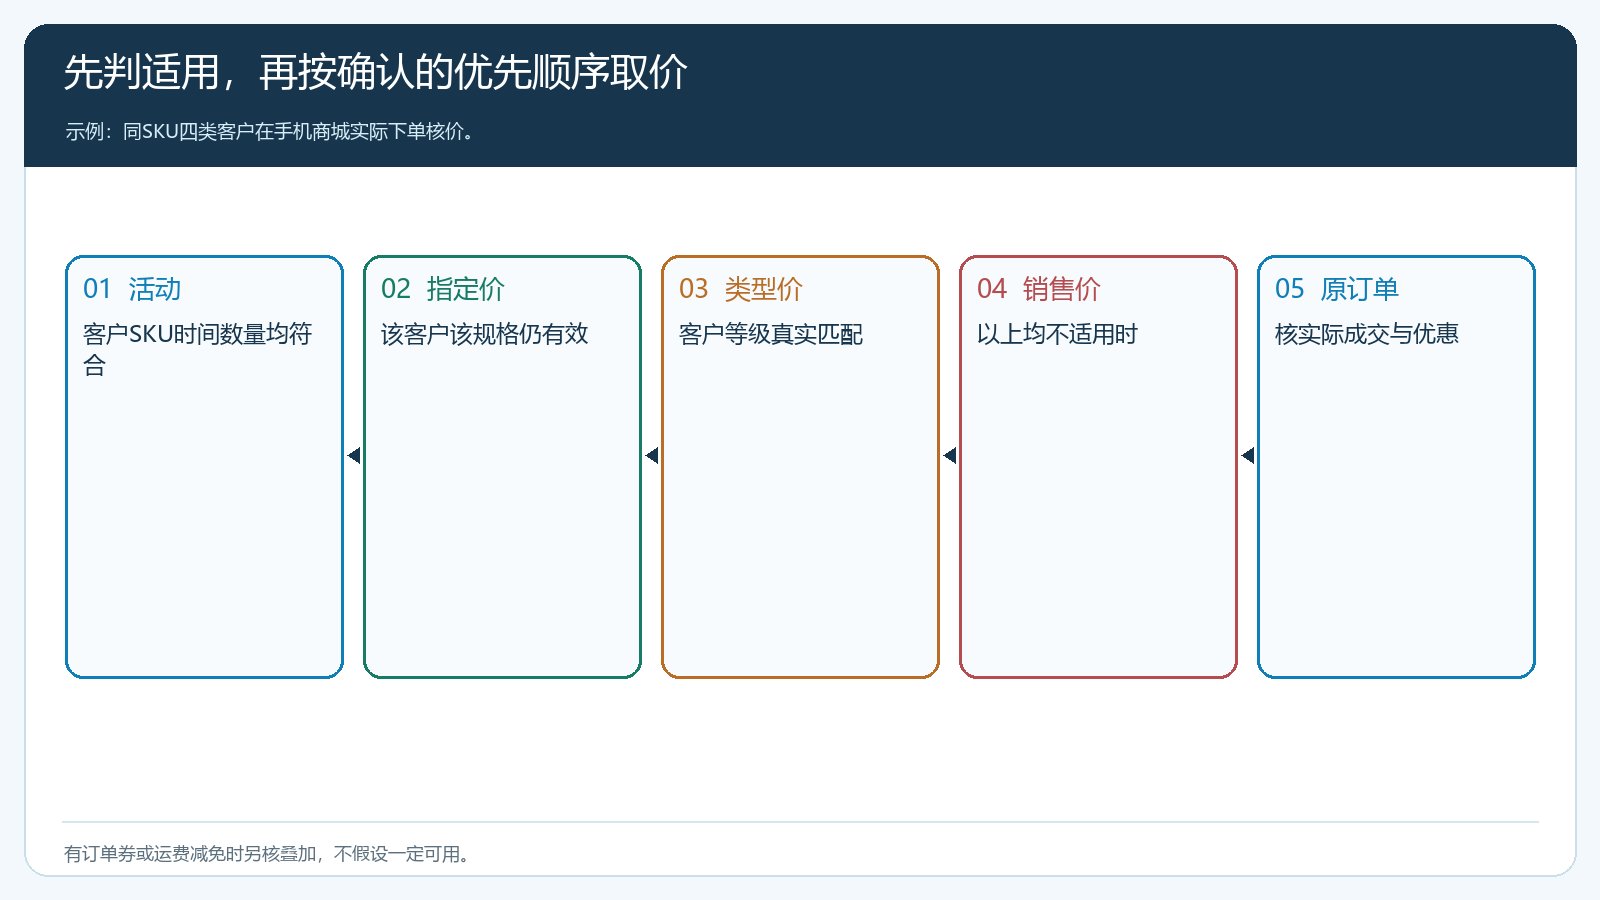Select the subtitle line starting with 示例：同SKU四类客户
The height and width of the screenshot is (900, 1600).
click(270, 132)
